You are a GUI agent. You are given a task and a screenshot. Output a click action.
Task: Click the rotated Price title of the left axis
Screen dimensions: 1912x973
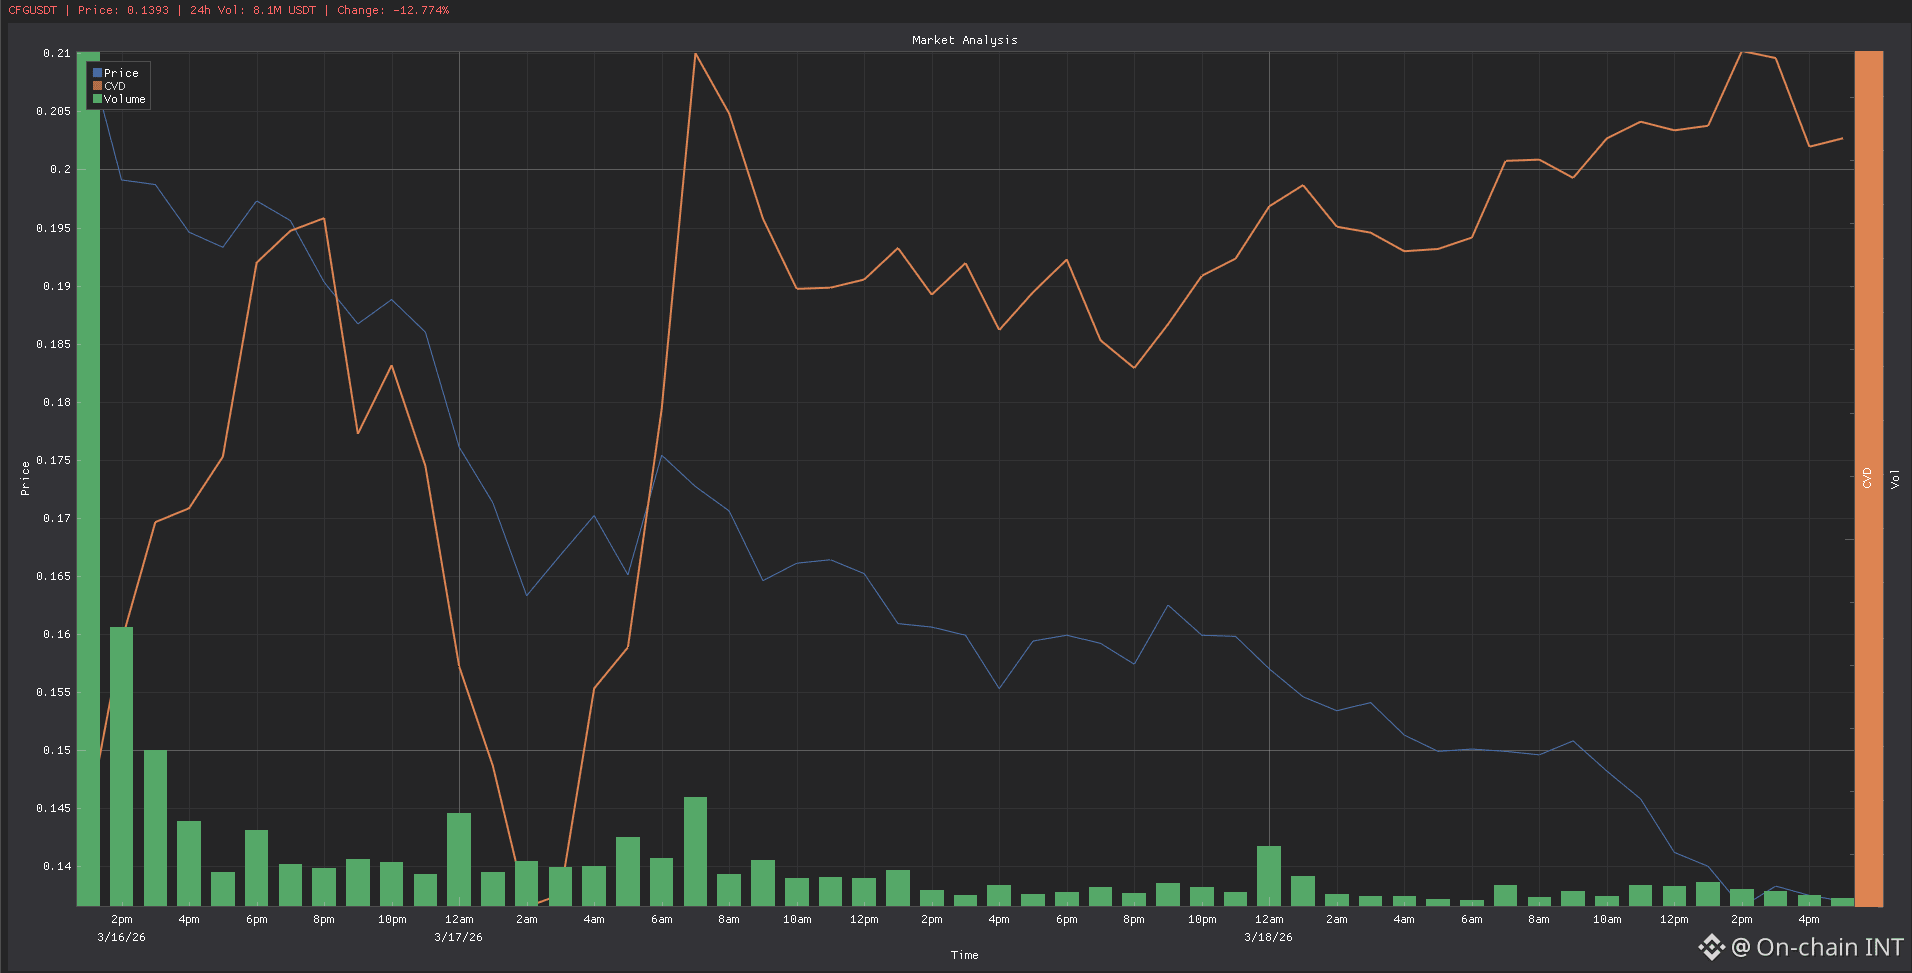(x=25, y=478)
